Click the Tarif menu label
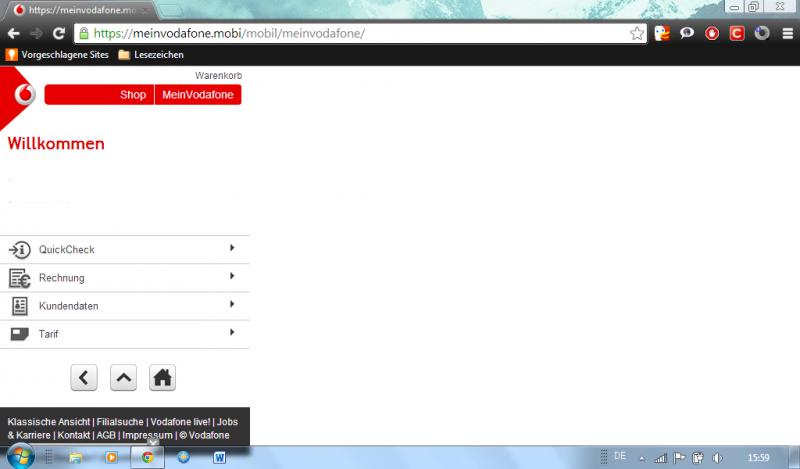The height and width of the screenshot is (469, 800). point(48,334)
